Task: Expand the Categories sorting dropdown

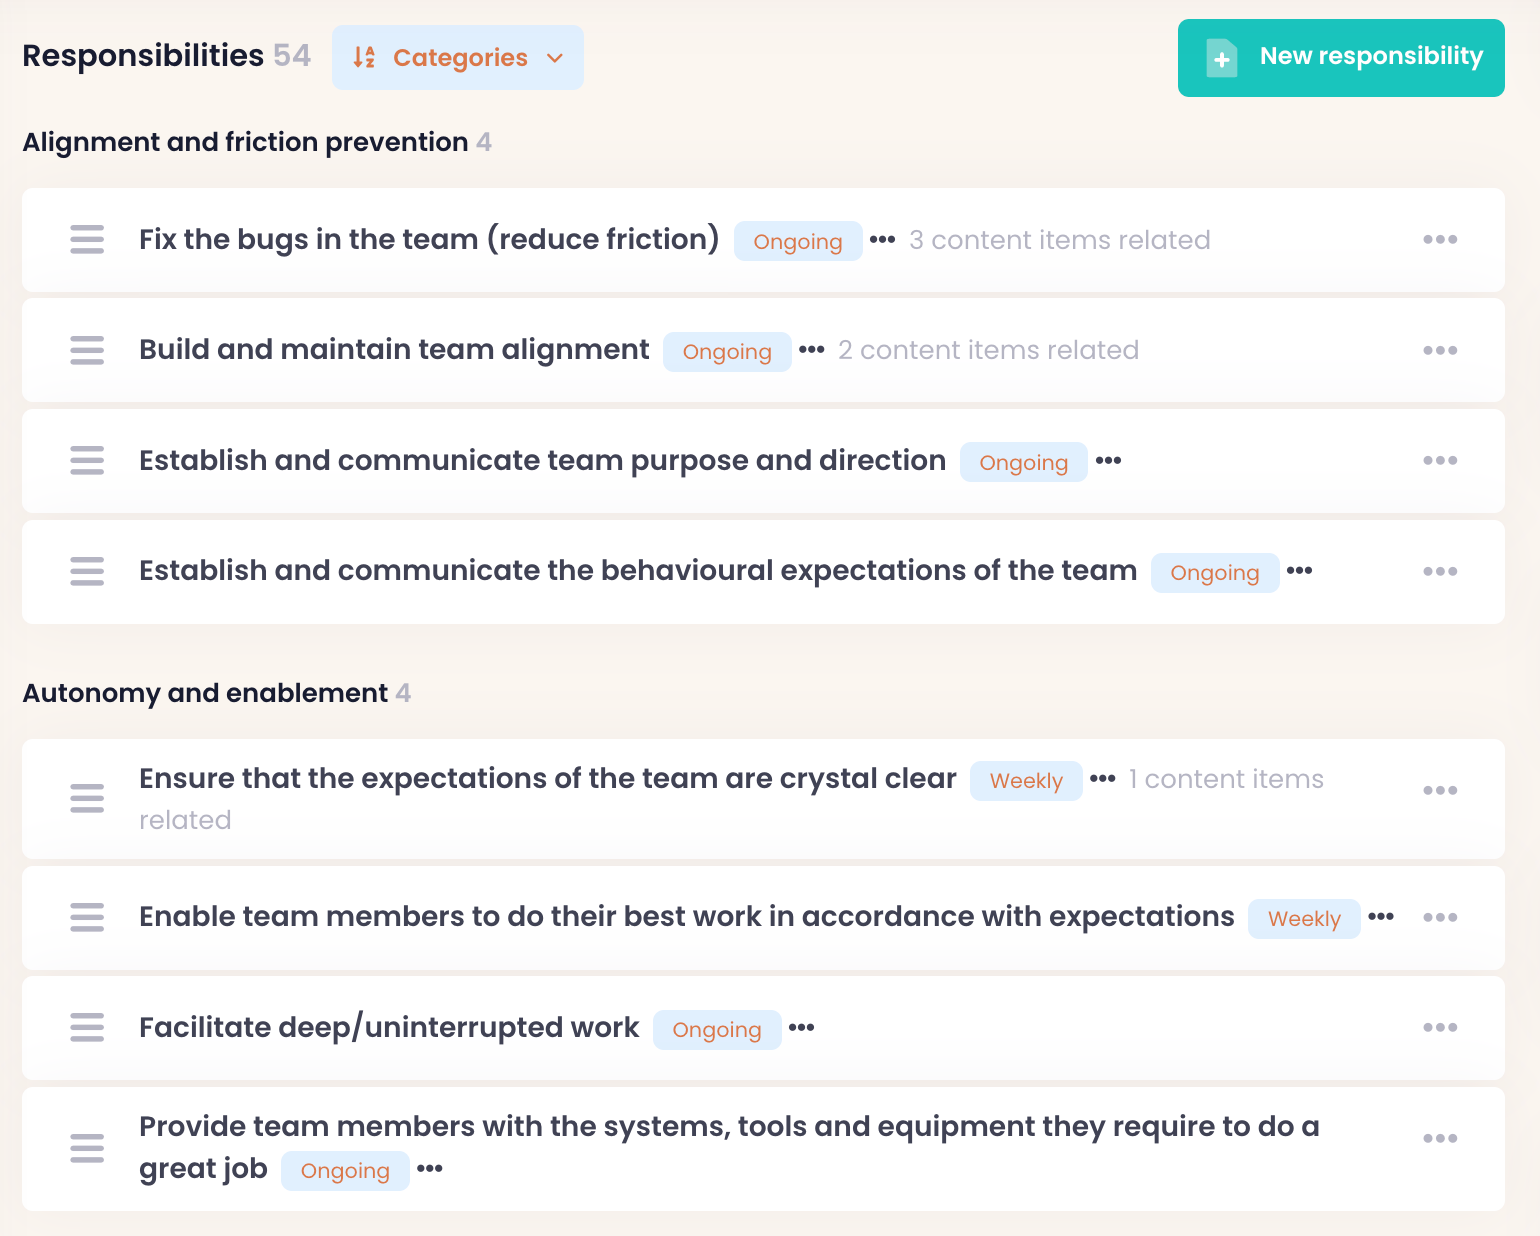Action: pyautogui.click(x=555, y=58)
